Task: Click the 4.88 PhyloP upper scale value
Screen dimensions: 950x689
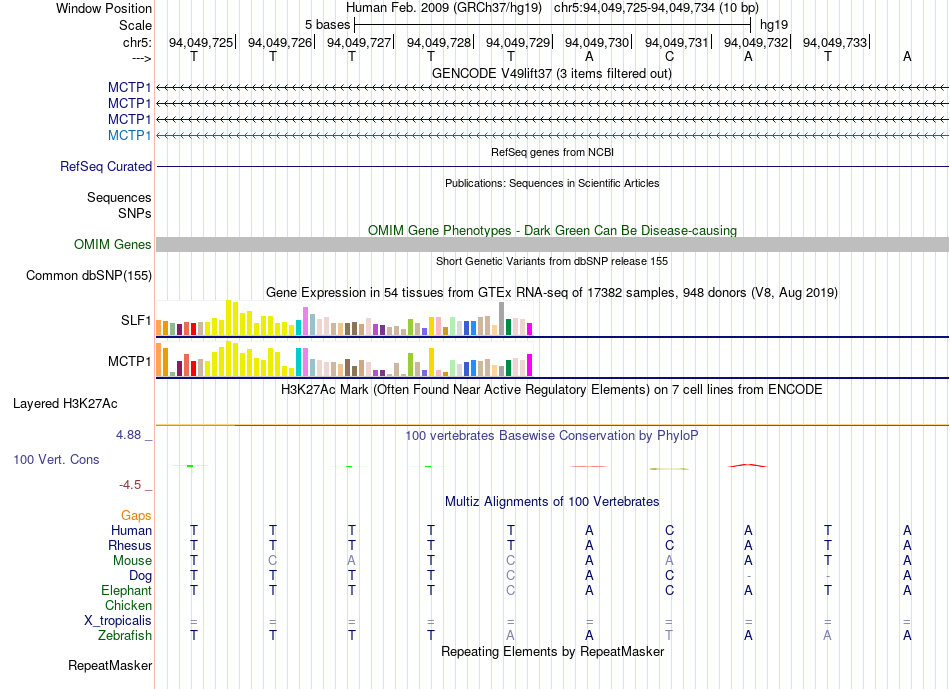Action: click(128, 434)
